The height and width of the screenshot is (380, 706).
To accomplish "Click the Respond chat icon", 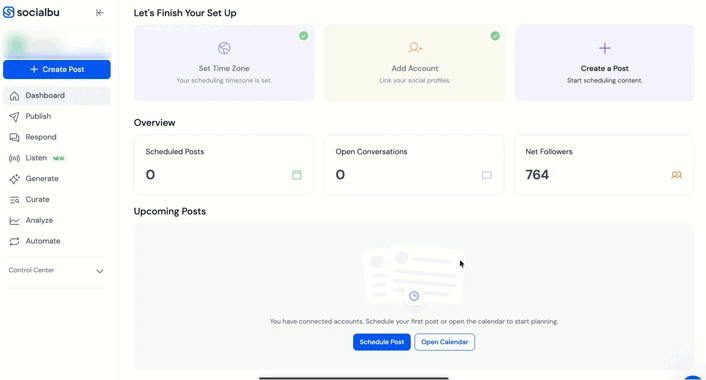I will coord(14,137).
